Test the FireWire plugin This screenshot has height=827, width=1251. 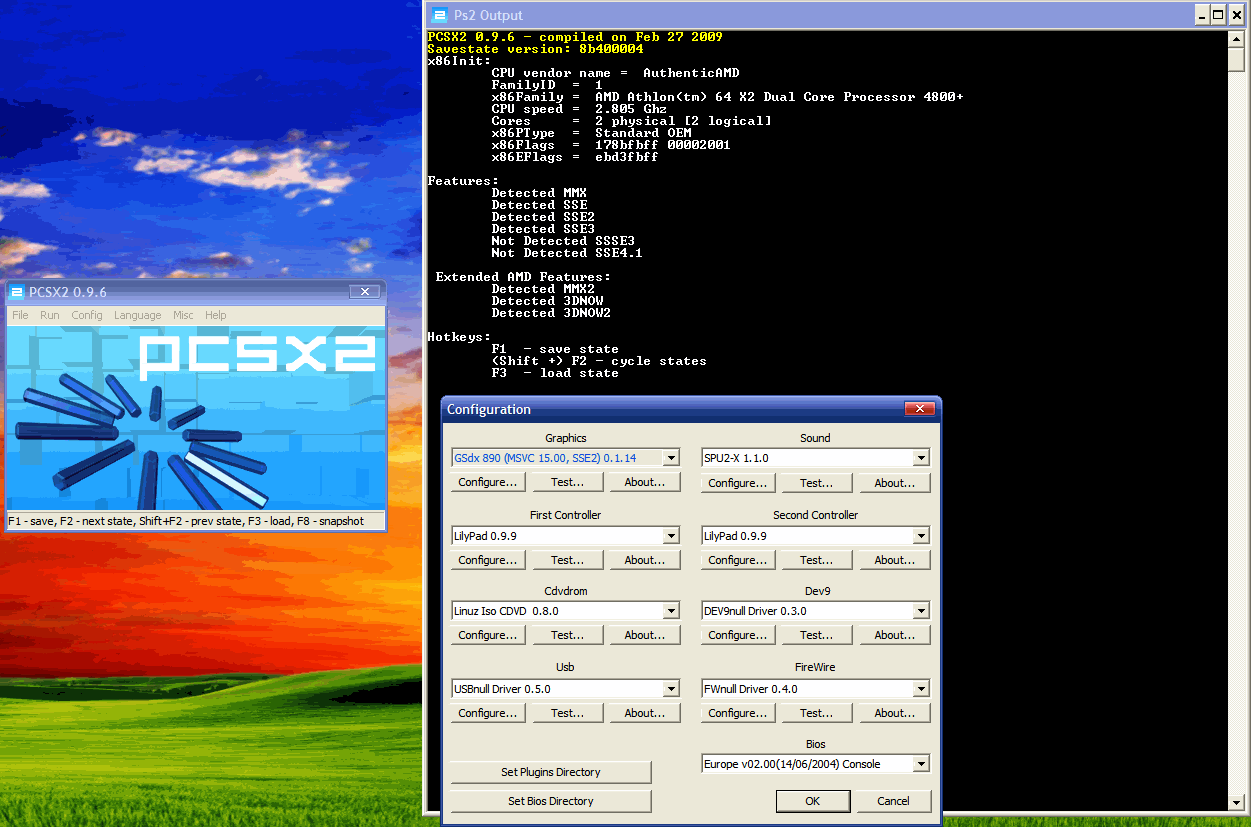tap(817, 713)
